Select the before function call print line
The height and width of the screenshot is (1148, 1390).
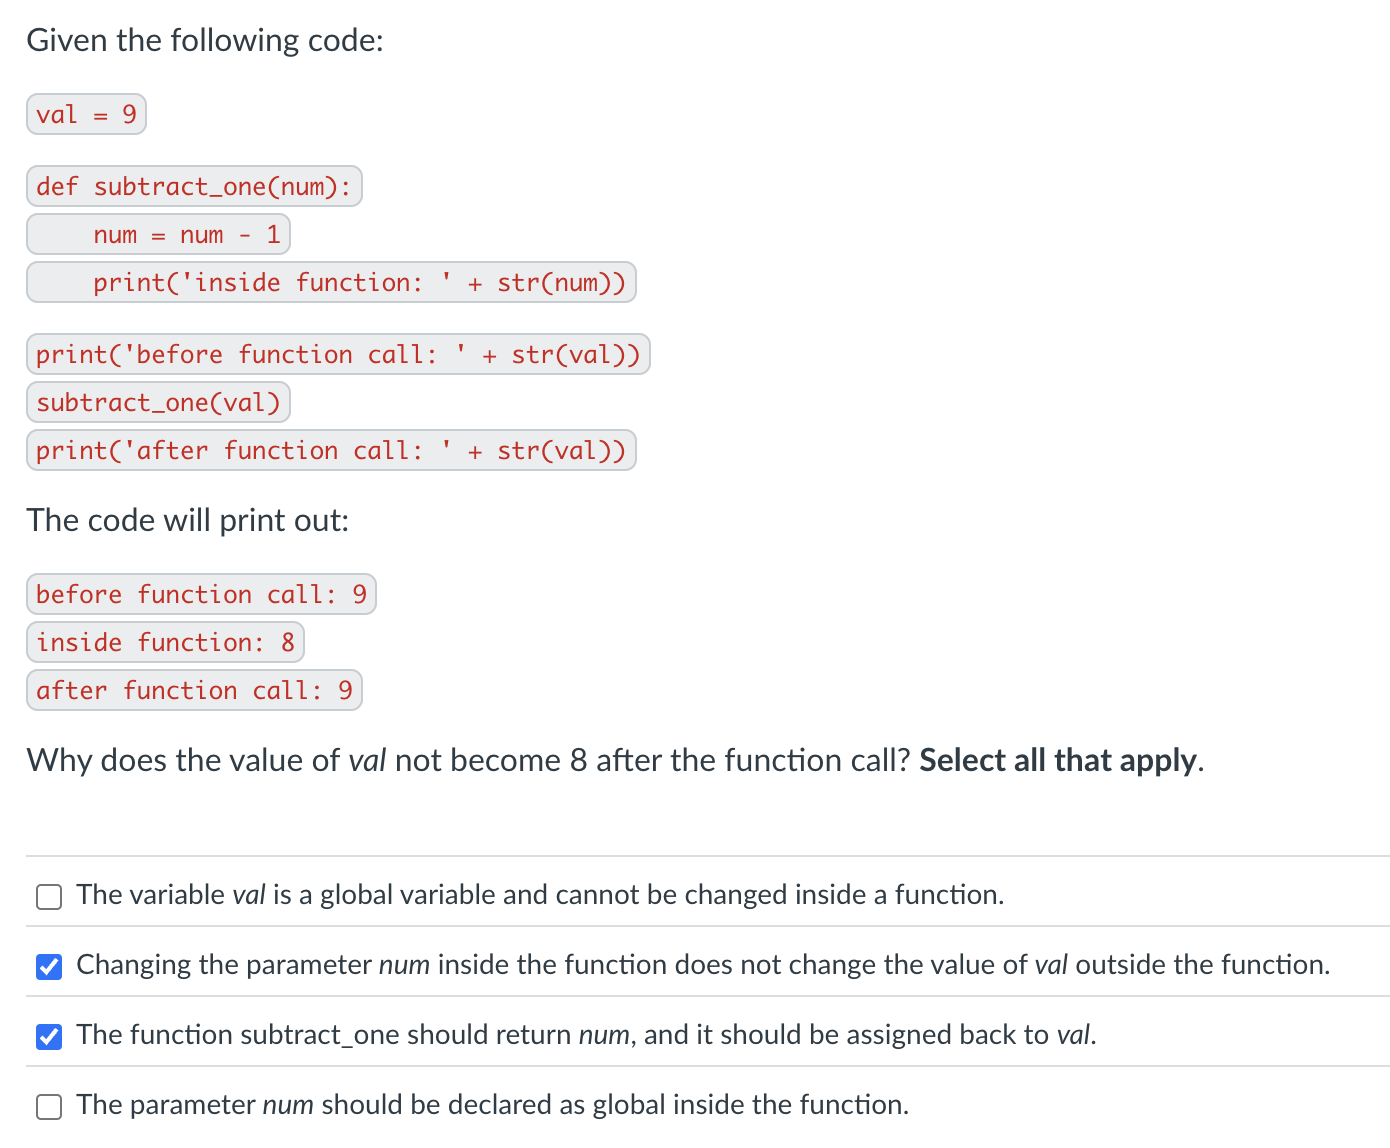click(x=338, y=354)
